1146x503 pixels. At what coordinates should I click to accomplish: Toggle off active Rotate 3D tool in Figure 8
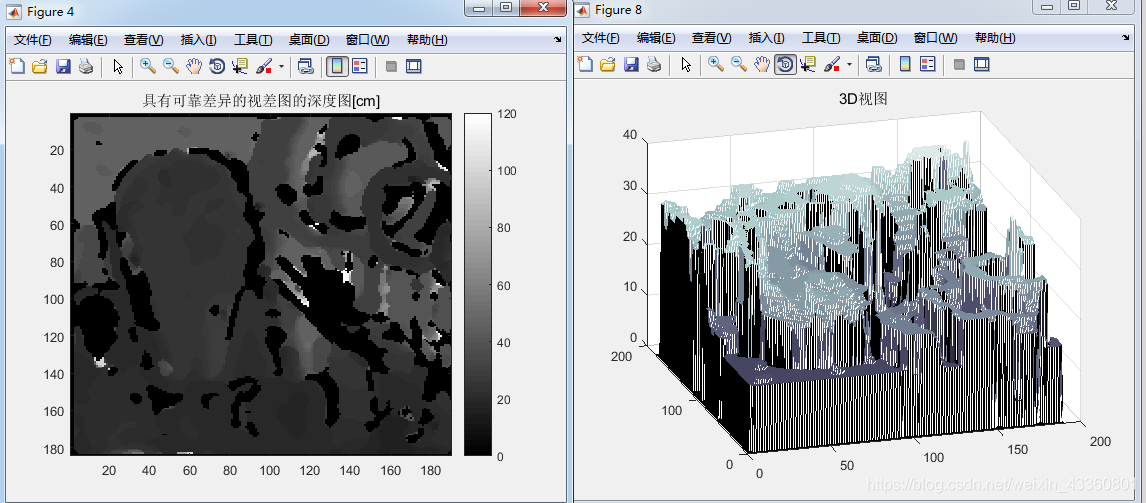tap(785, 65)
